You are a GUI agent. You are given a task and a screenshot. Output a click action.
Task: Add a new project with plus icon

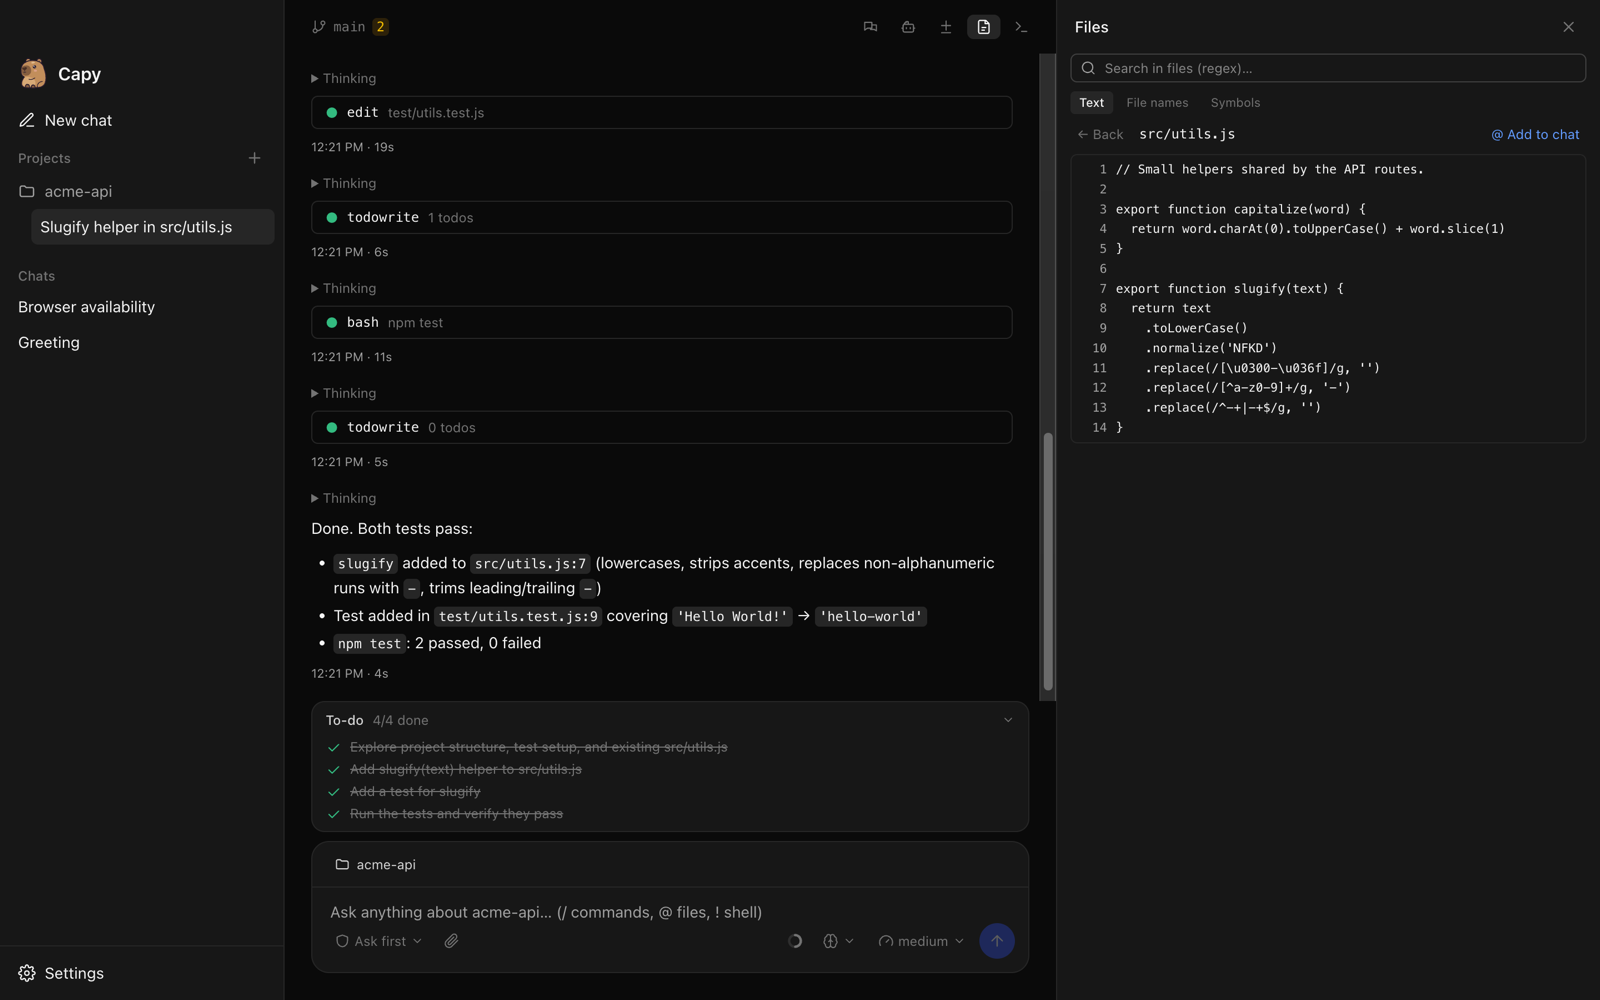pyautogui.click(x=254, y=158)
